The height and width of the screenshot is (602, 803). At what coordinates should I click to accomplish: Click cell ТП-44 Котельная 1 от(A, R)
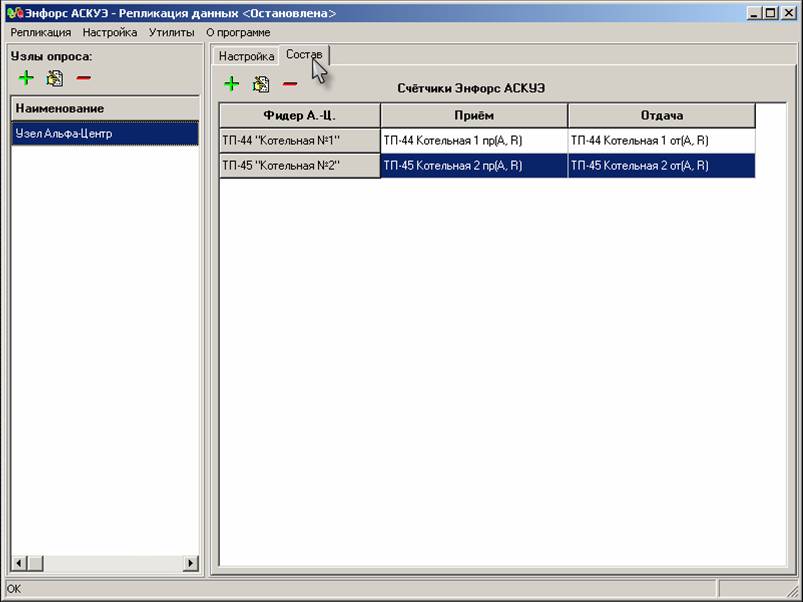click(662, 140)
